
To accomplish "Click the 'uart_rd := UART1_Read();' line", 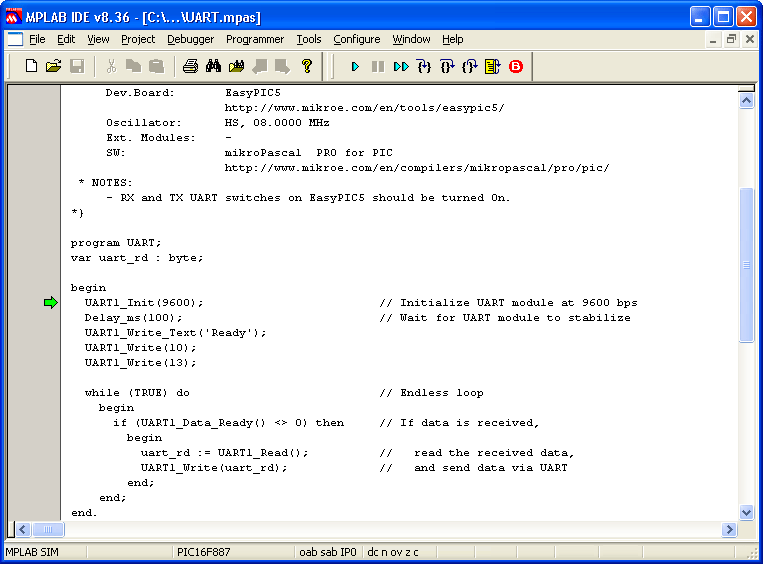I will pyautogui.click(x=224, y=453).
